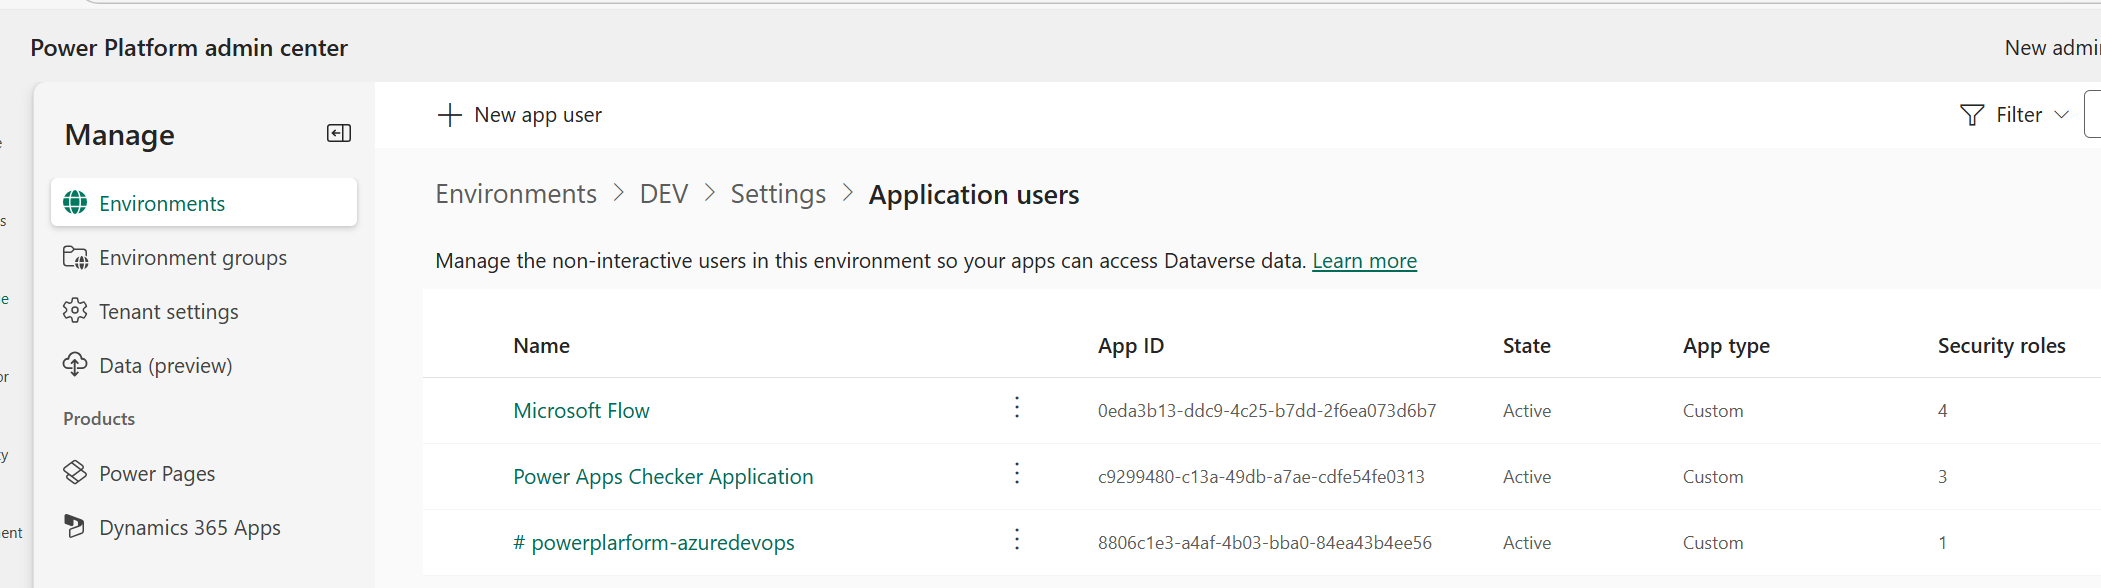Expand the Filter dropdown chevron
Viewport: 2101px width, 588px height.
point(2061,115)
